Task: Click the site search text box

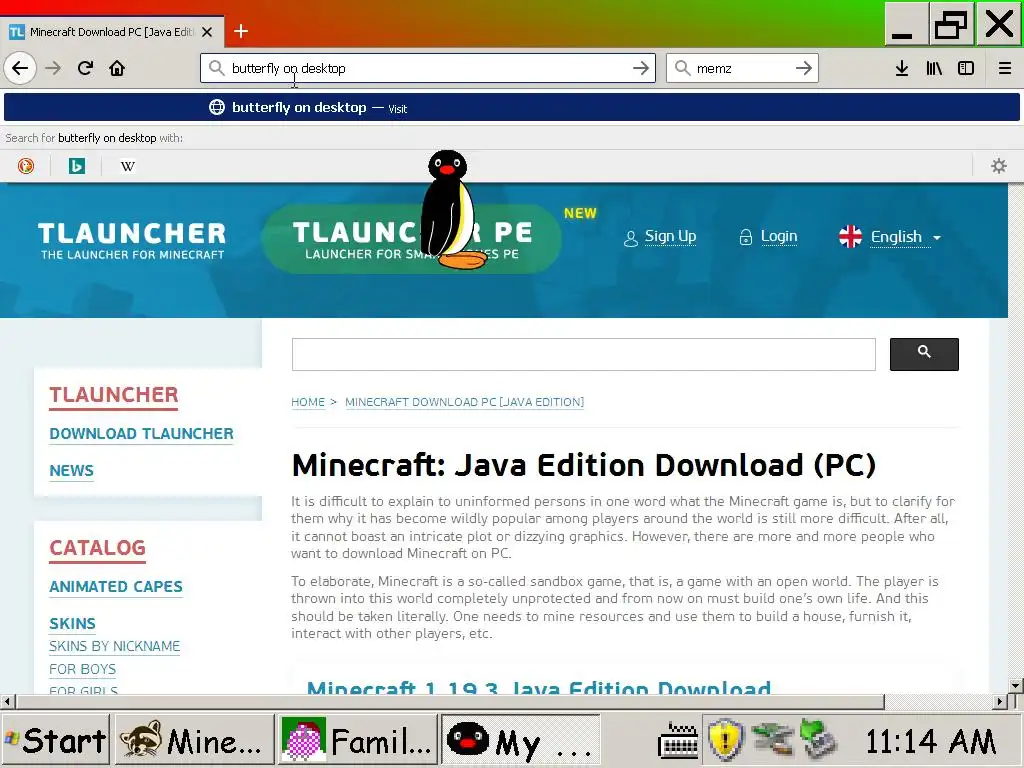Action: [583, 354]
